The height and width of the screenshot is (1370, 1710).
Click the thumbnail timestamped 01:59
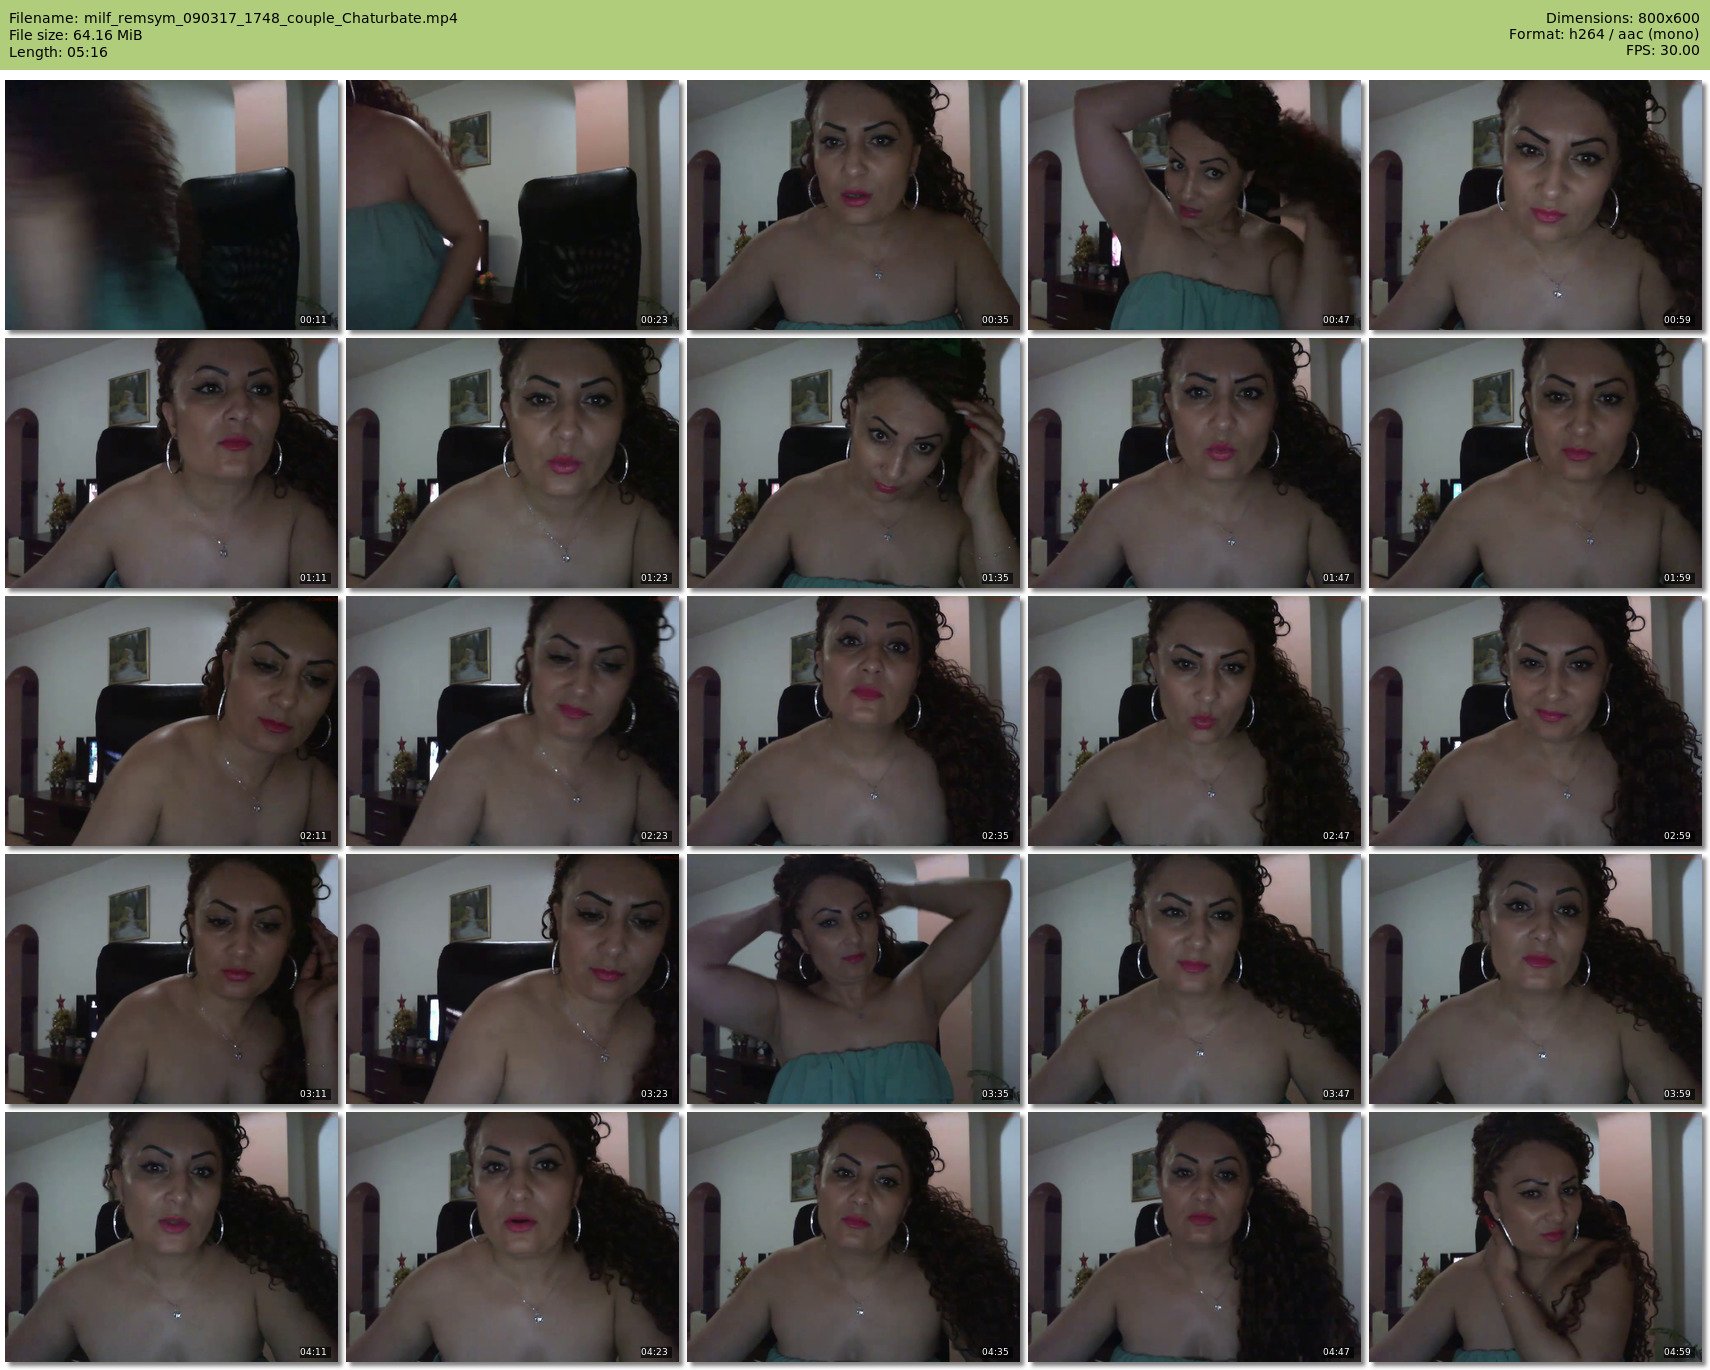(x=1536, y=463)
